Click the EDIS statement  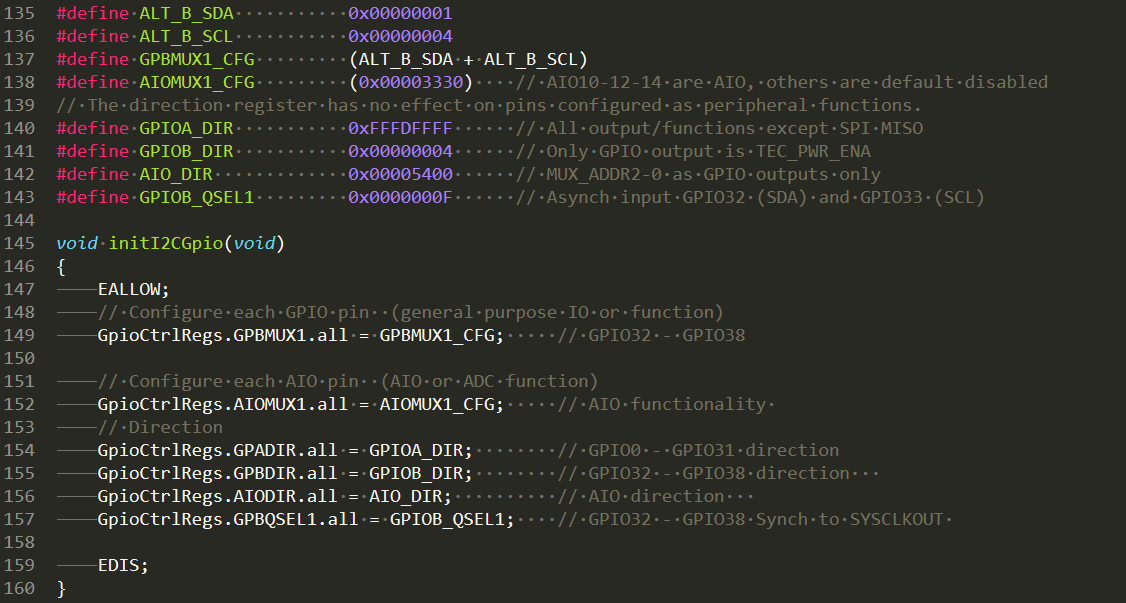[x=123, y=565]
